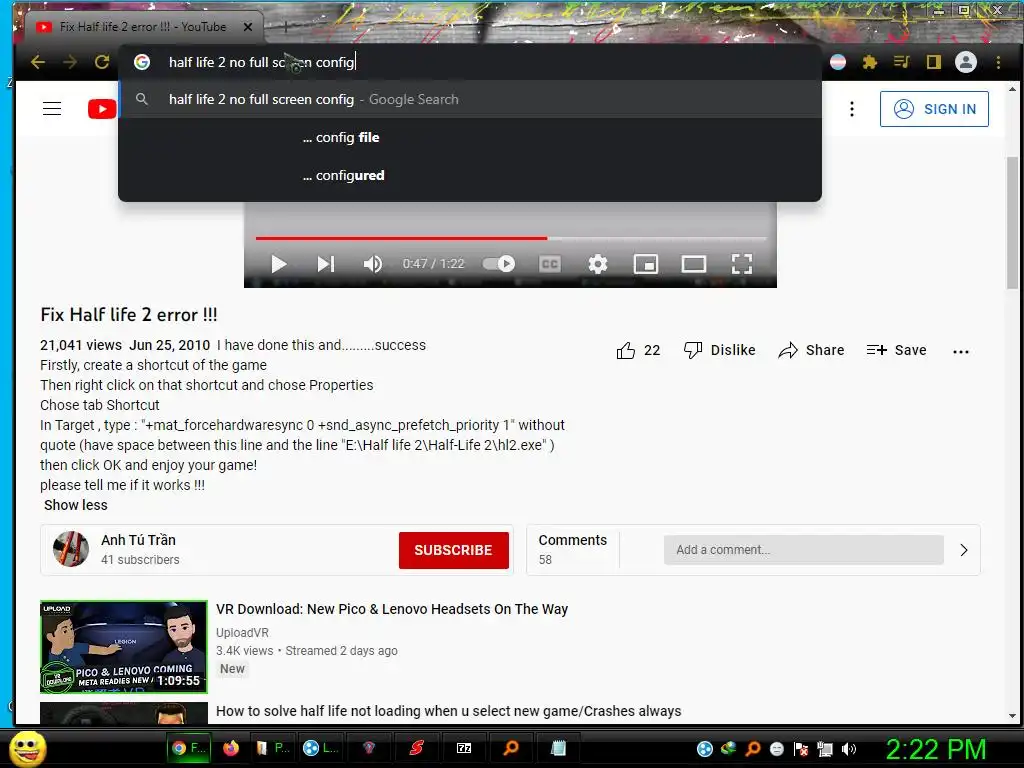
Task: Open 7z taskbar item
Action: pos(464,748)
